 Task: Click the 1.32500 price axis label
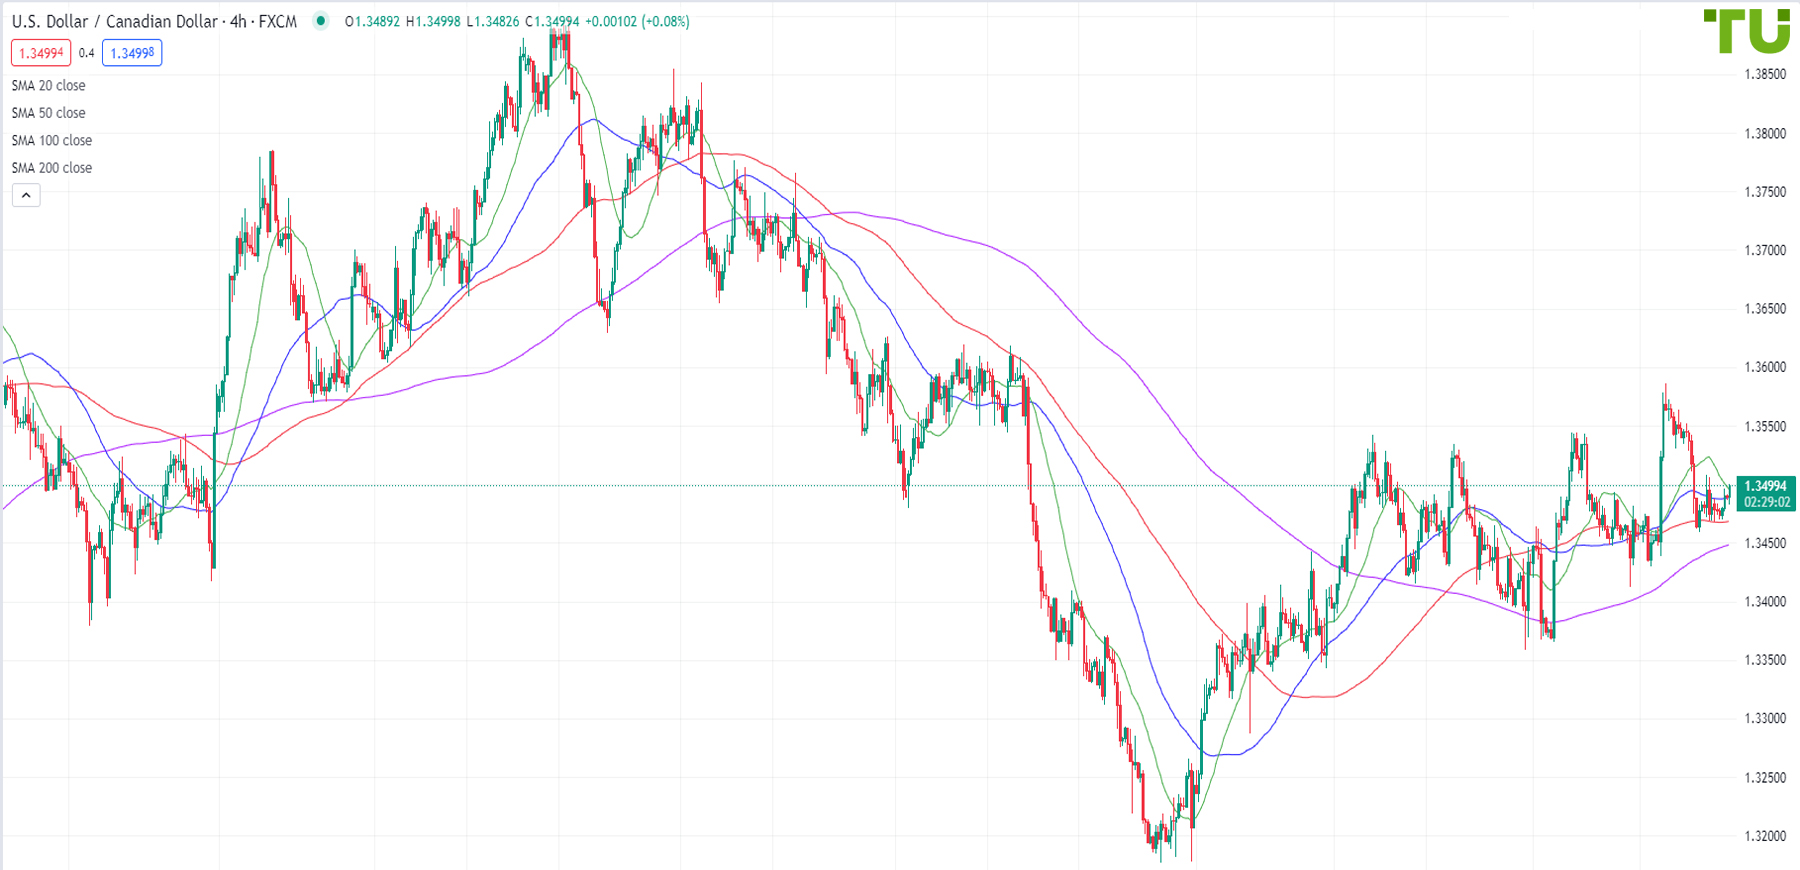click(x=1765, y=778)
